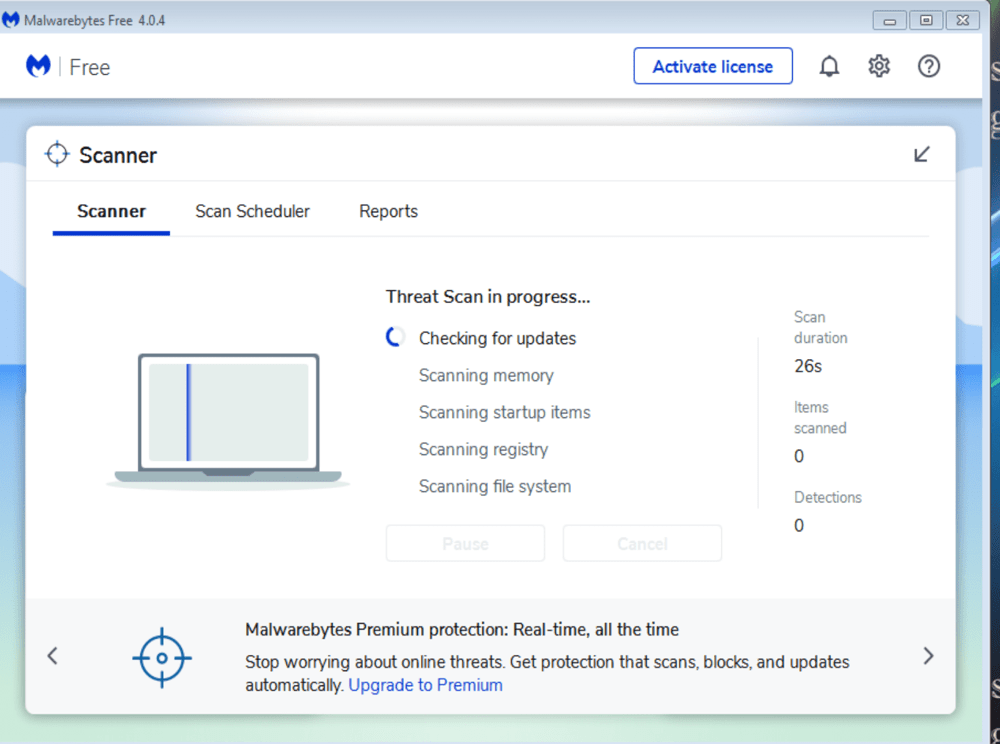The height and width of the screenshot is (744, 1000).
Task: Switch to the Scan Scheduler tab
Action: (x=252, y=212)
